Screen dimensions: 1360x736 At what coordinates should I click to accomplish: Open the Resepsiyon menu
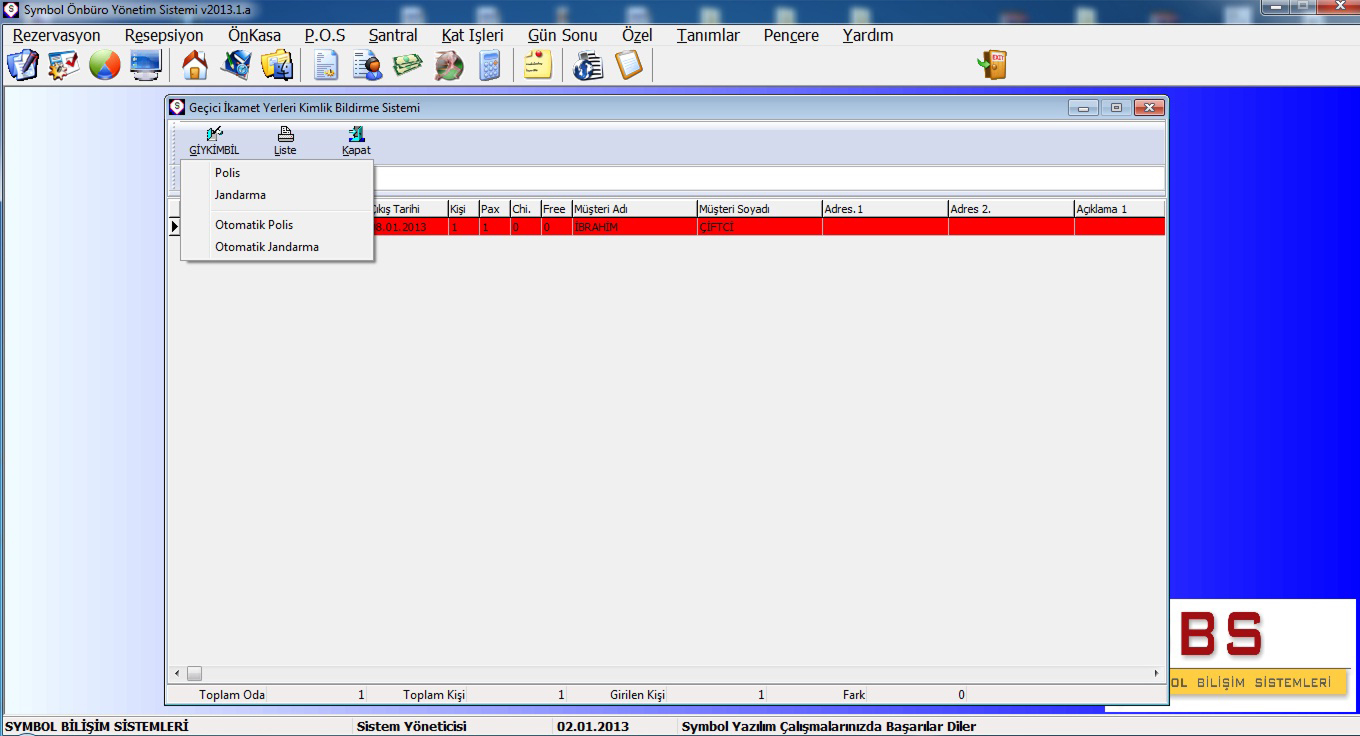point(164,35)
